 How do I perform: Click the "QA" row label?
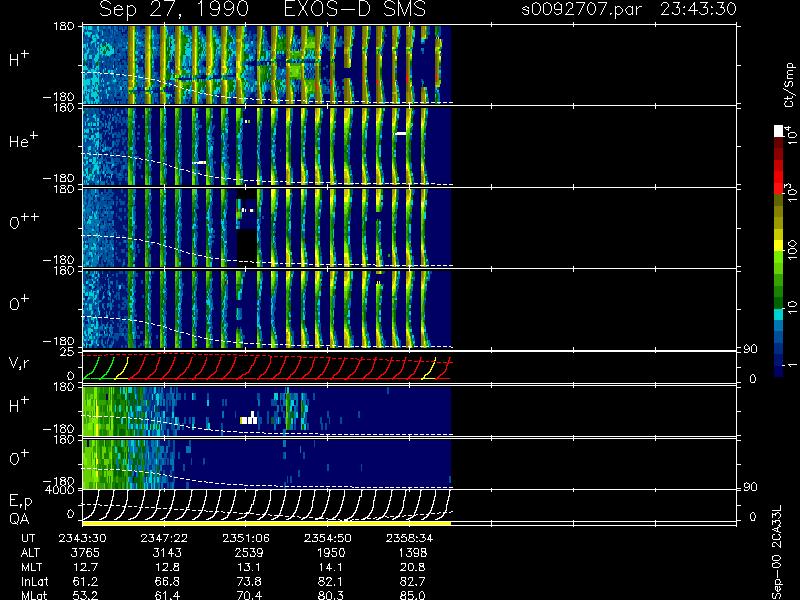click(x=19, y=518)
